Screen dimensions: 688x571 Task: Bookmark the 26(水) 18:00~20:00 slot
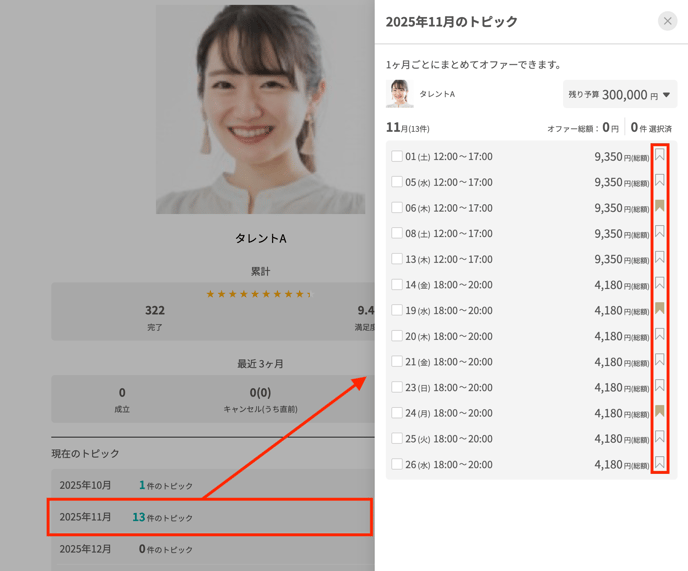point(660,464)
